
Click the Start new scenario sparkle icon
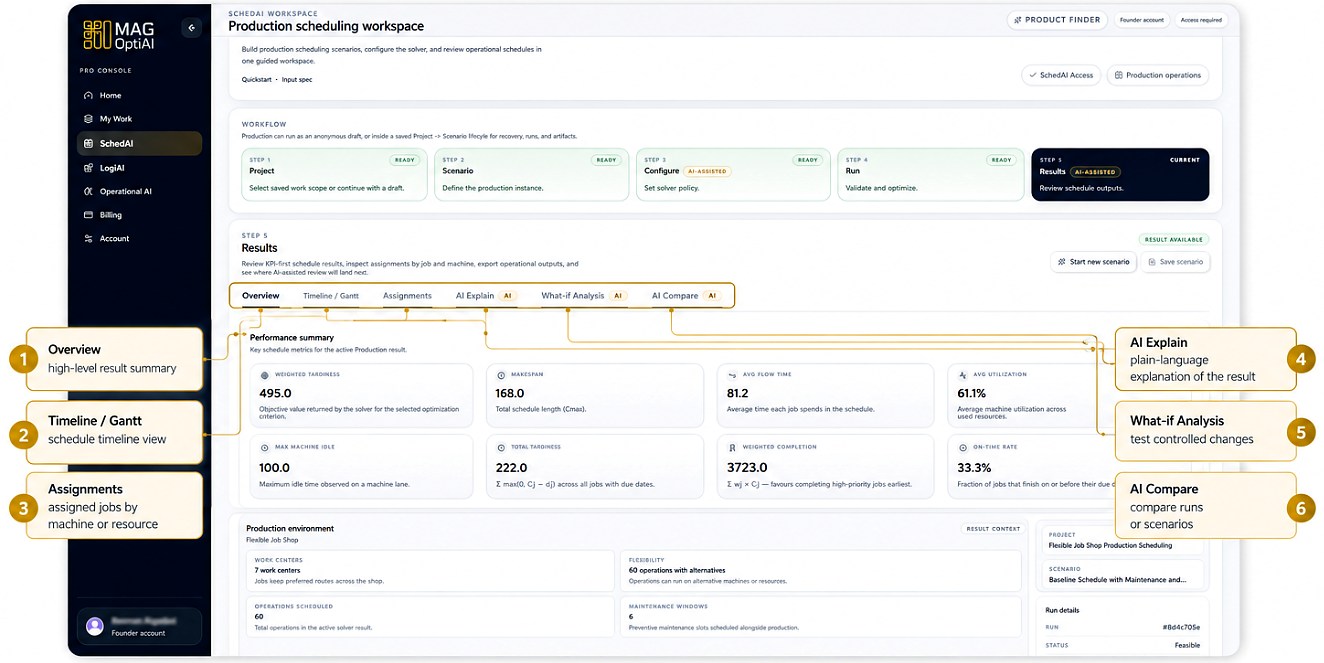click(1062, 262)
